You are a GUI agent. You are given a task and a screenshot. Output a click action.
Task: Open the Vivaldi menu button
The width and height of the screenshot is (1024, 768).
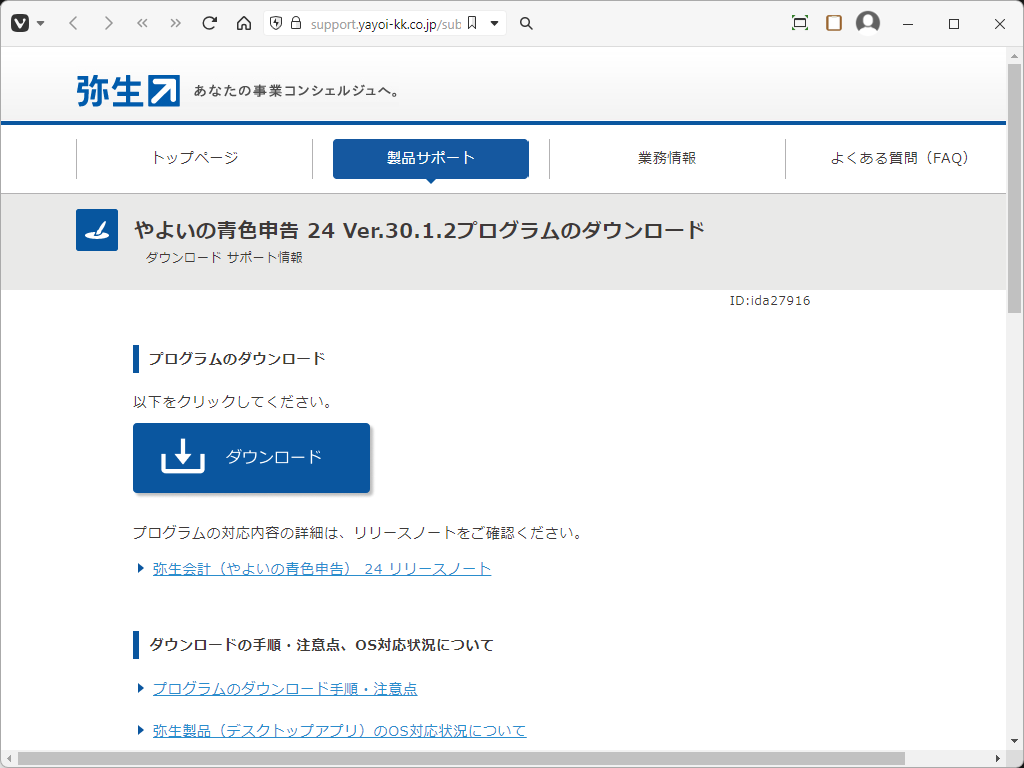pos(20,24)
